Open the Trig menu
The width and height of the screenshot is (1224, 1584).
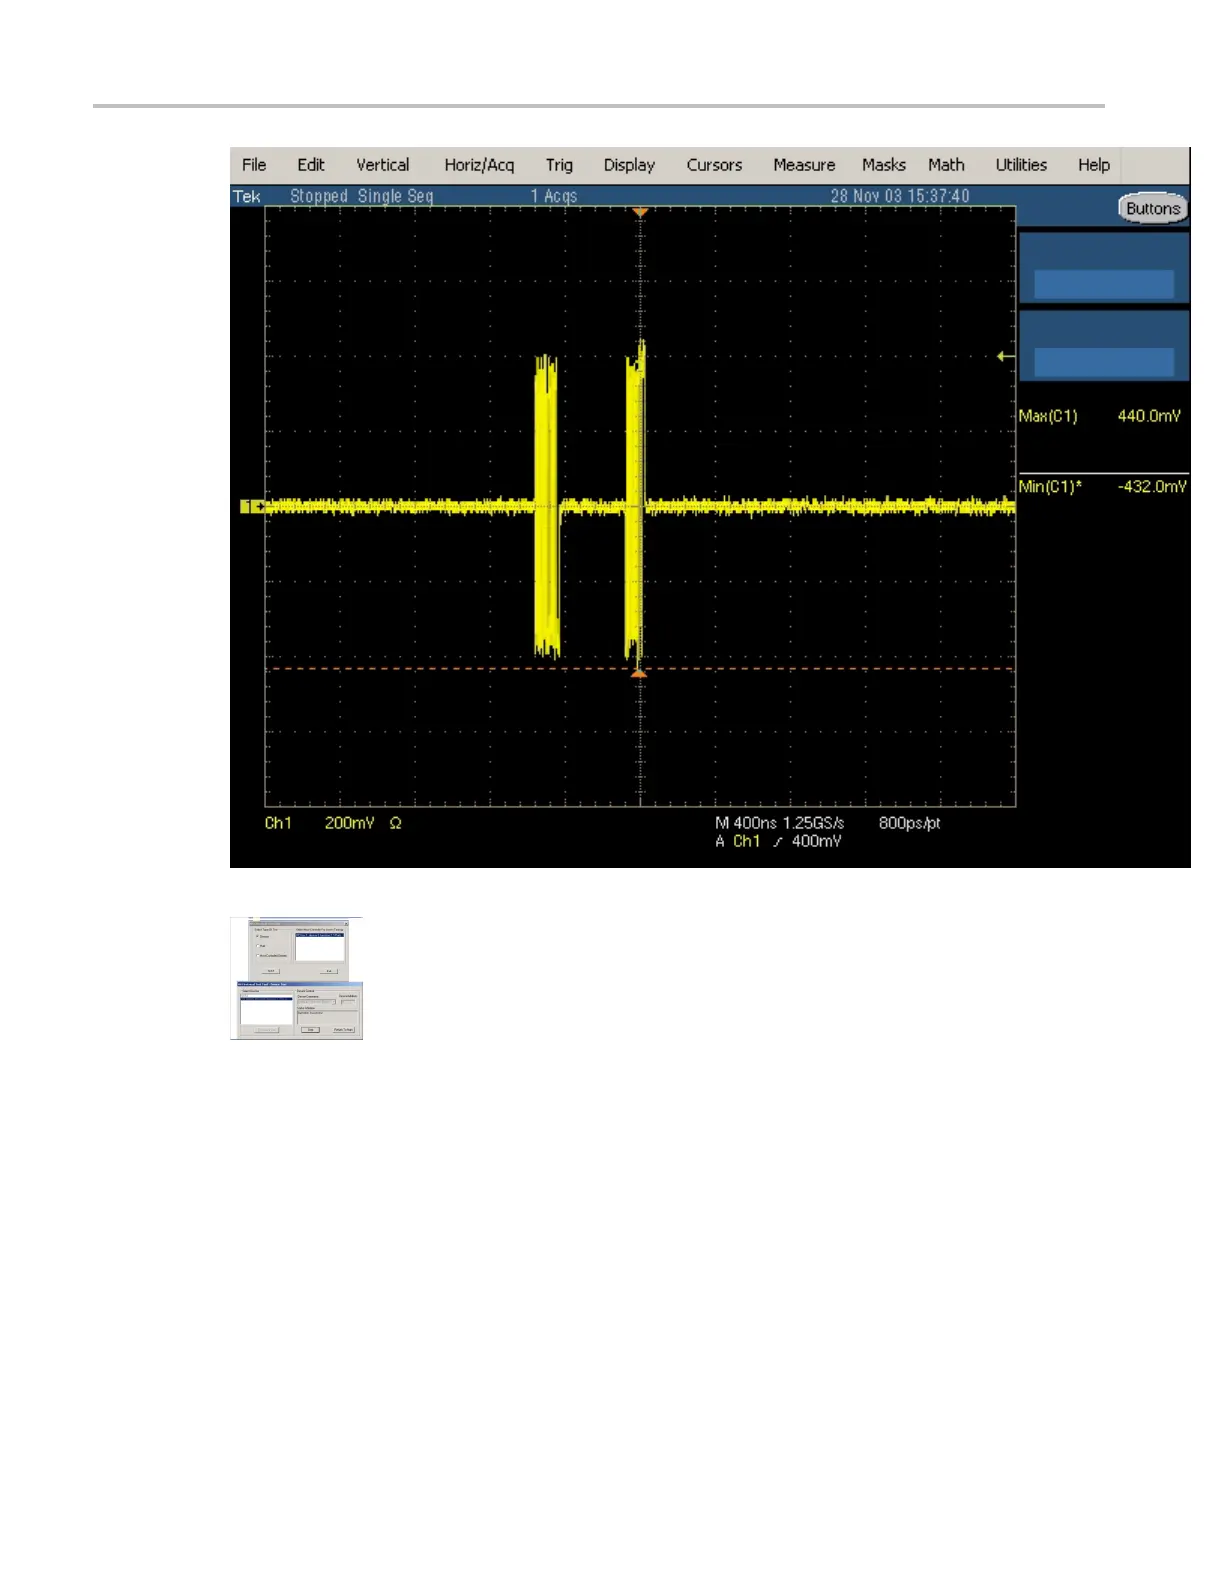coord(559,165)
